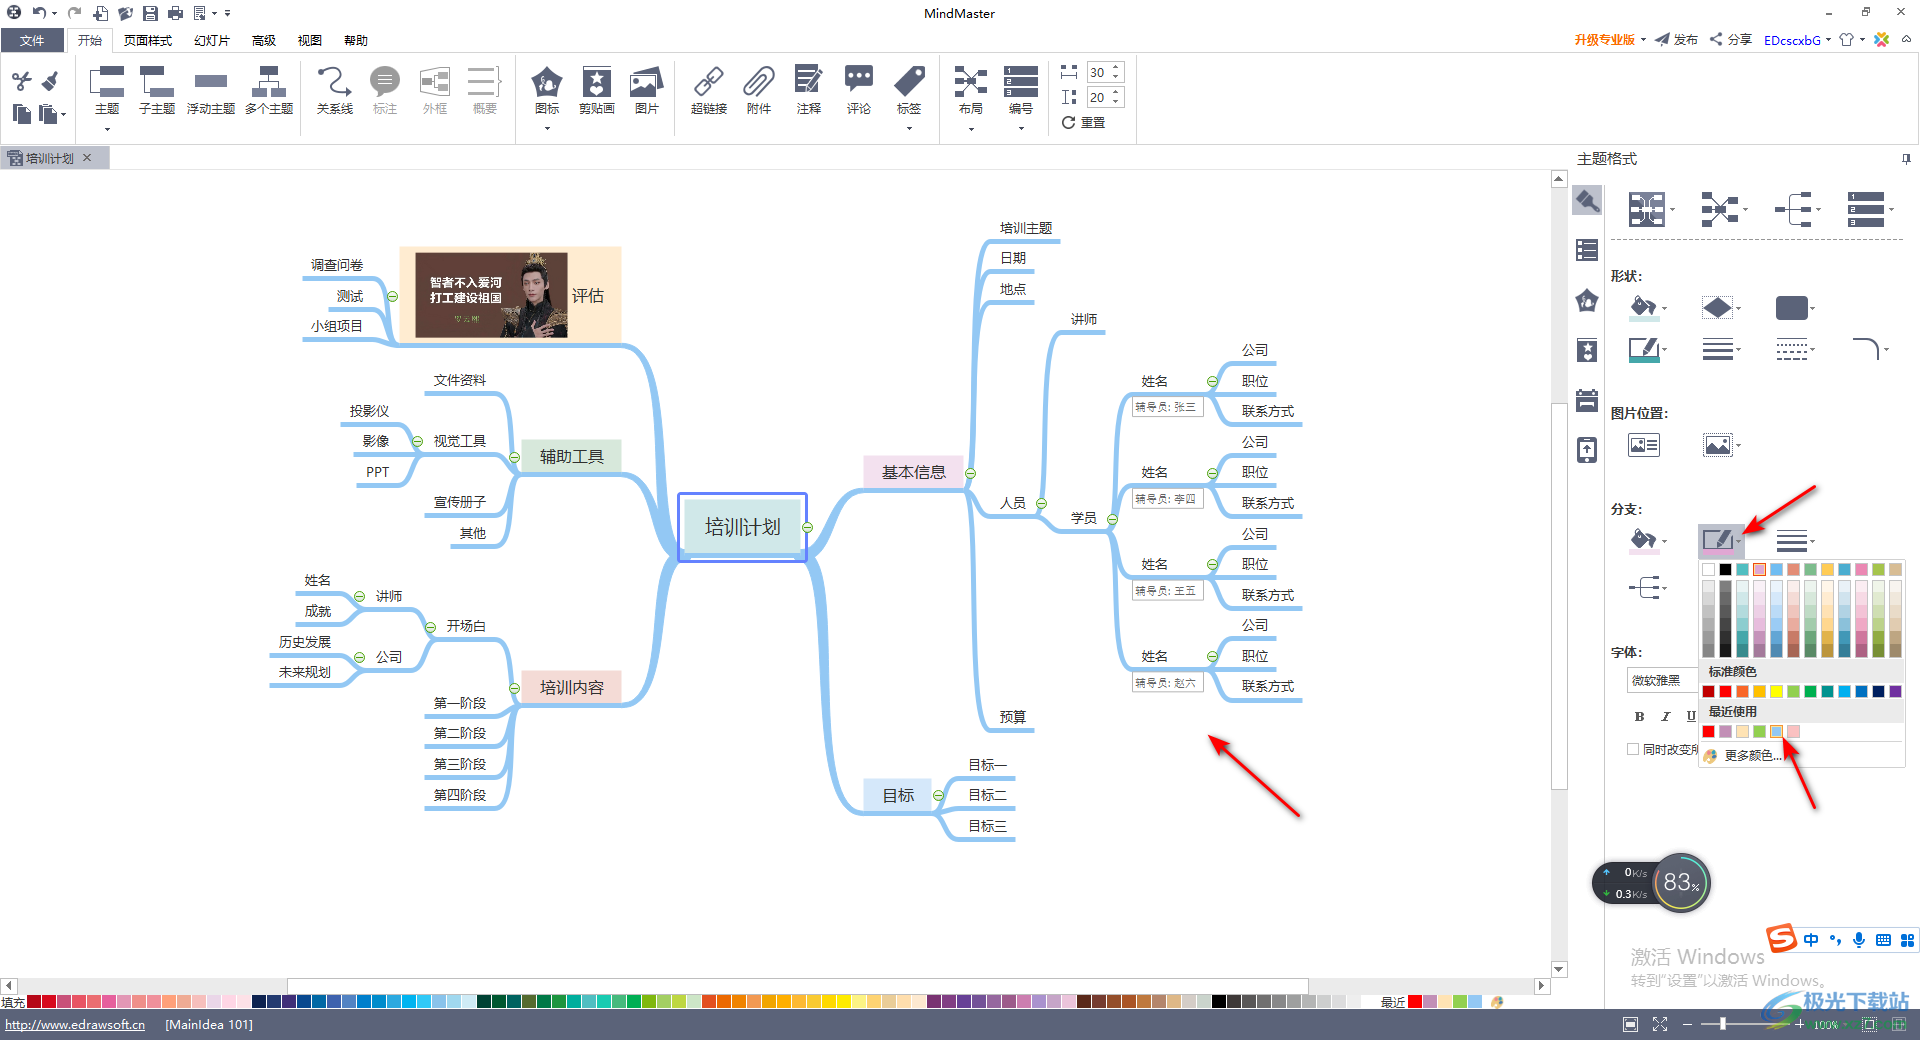Screen dimensions: 1920x1040
Task: Open the edrawsoft.cn link
Action: point(75,1025)
